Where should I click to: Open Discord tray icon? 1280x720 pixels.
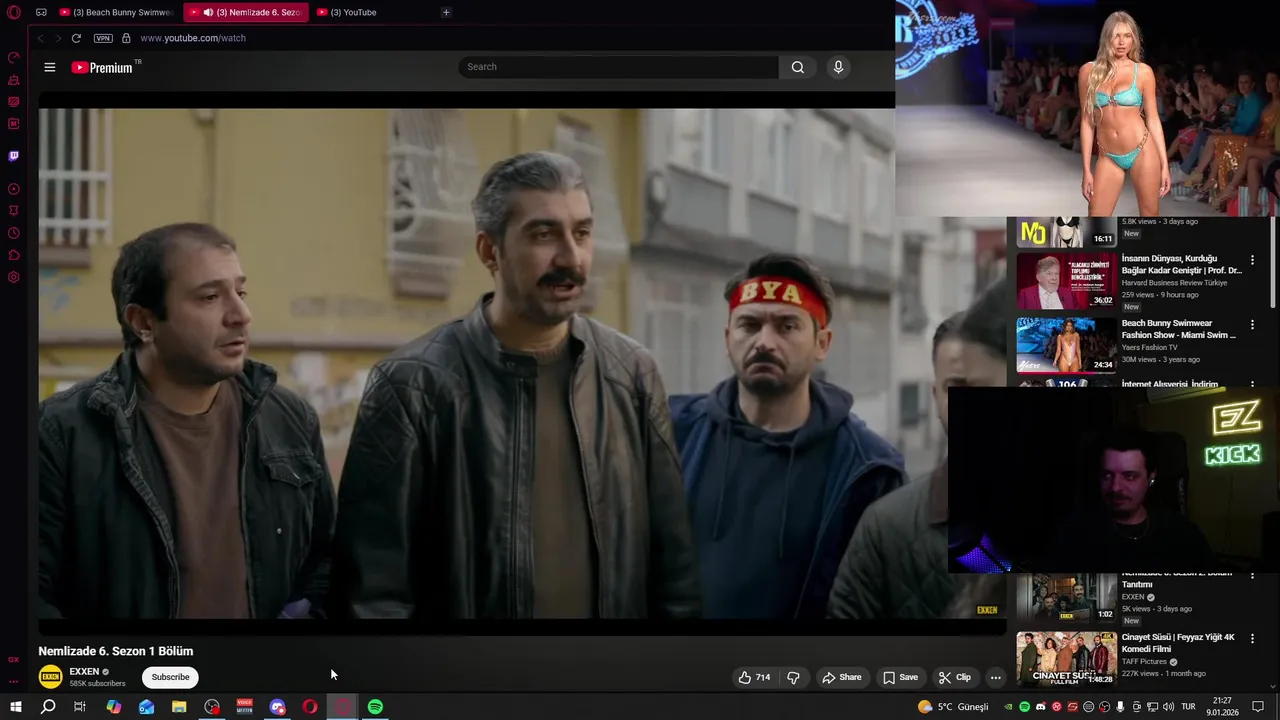[x=1040, y=707]
